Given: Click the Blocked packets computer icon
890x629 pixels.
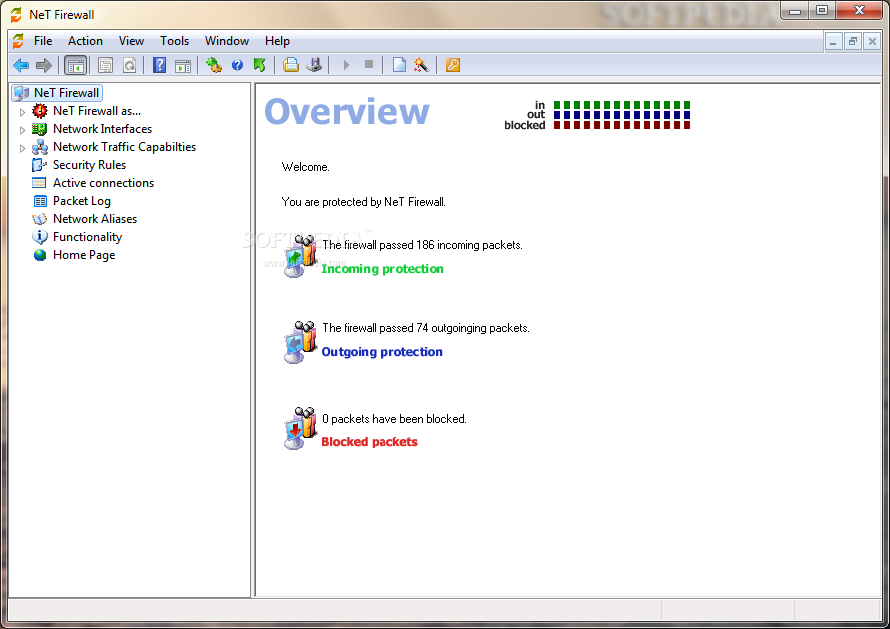Looking at the screenshot, I should point(300,429).
